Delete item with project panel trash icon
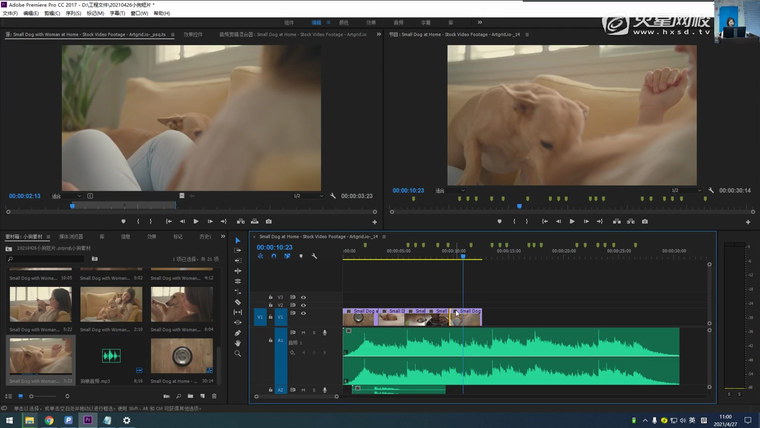 coord(212,396)
